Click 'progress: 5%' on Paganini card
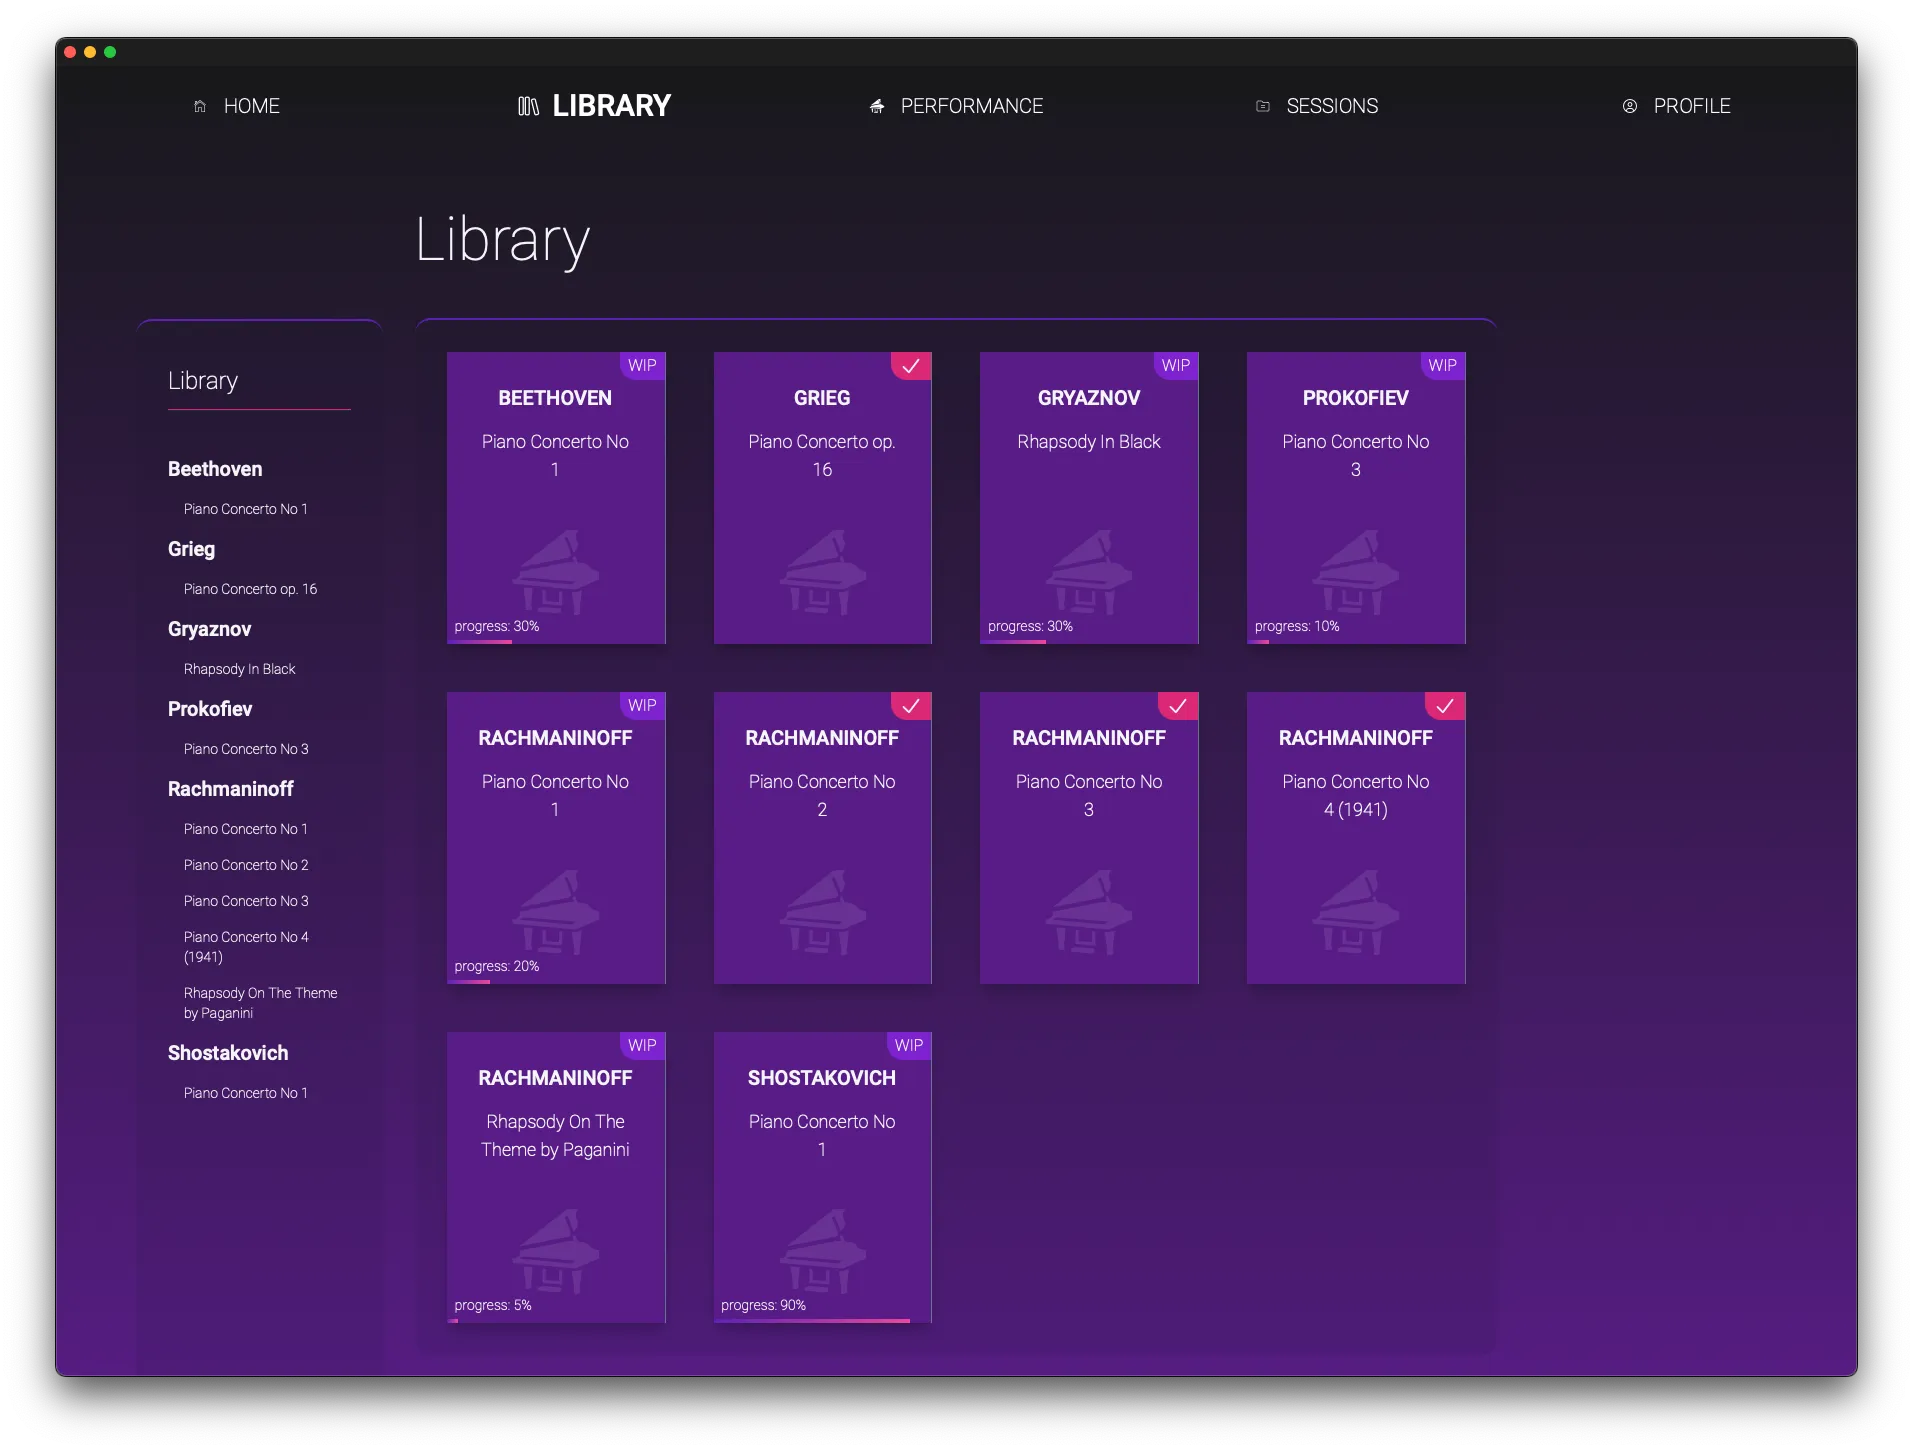Screen dimensions: 1913x1450 [x=492, y=1305]
